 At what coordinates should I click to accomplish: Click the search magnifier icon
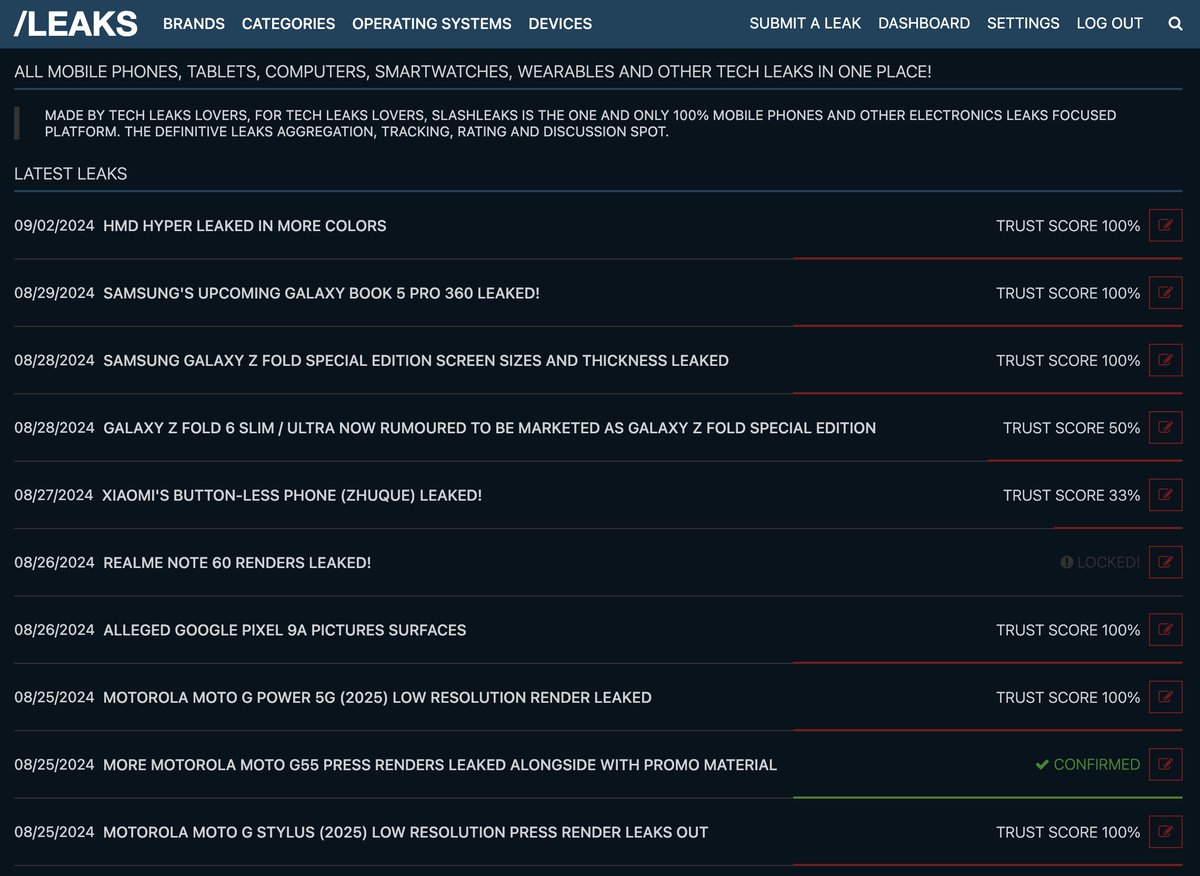(x=1175, y=23)
